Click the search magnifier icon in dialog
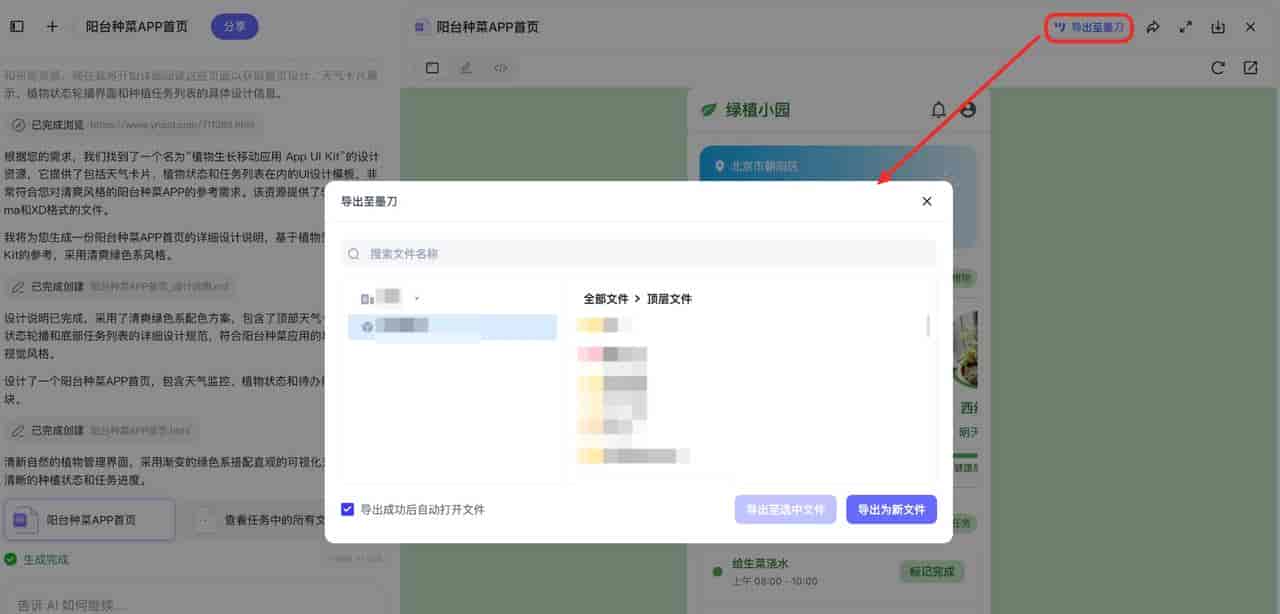Screen dimensions: 1280x614 [354, 254]
